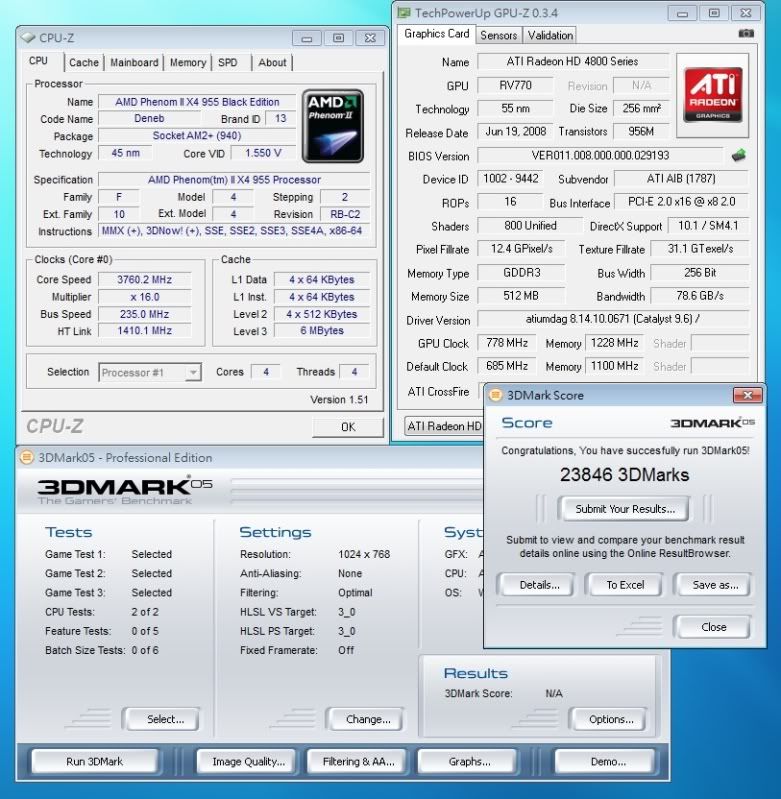Viewport: 781px width, 799px height.
Task: Minimize the CPU-Z window
Action: coord(306,38)
